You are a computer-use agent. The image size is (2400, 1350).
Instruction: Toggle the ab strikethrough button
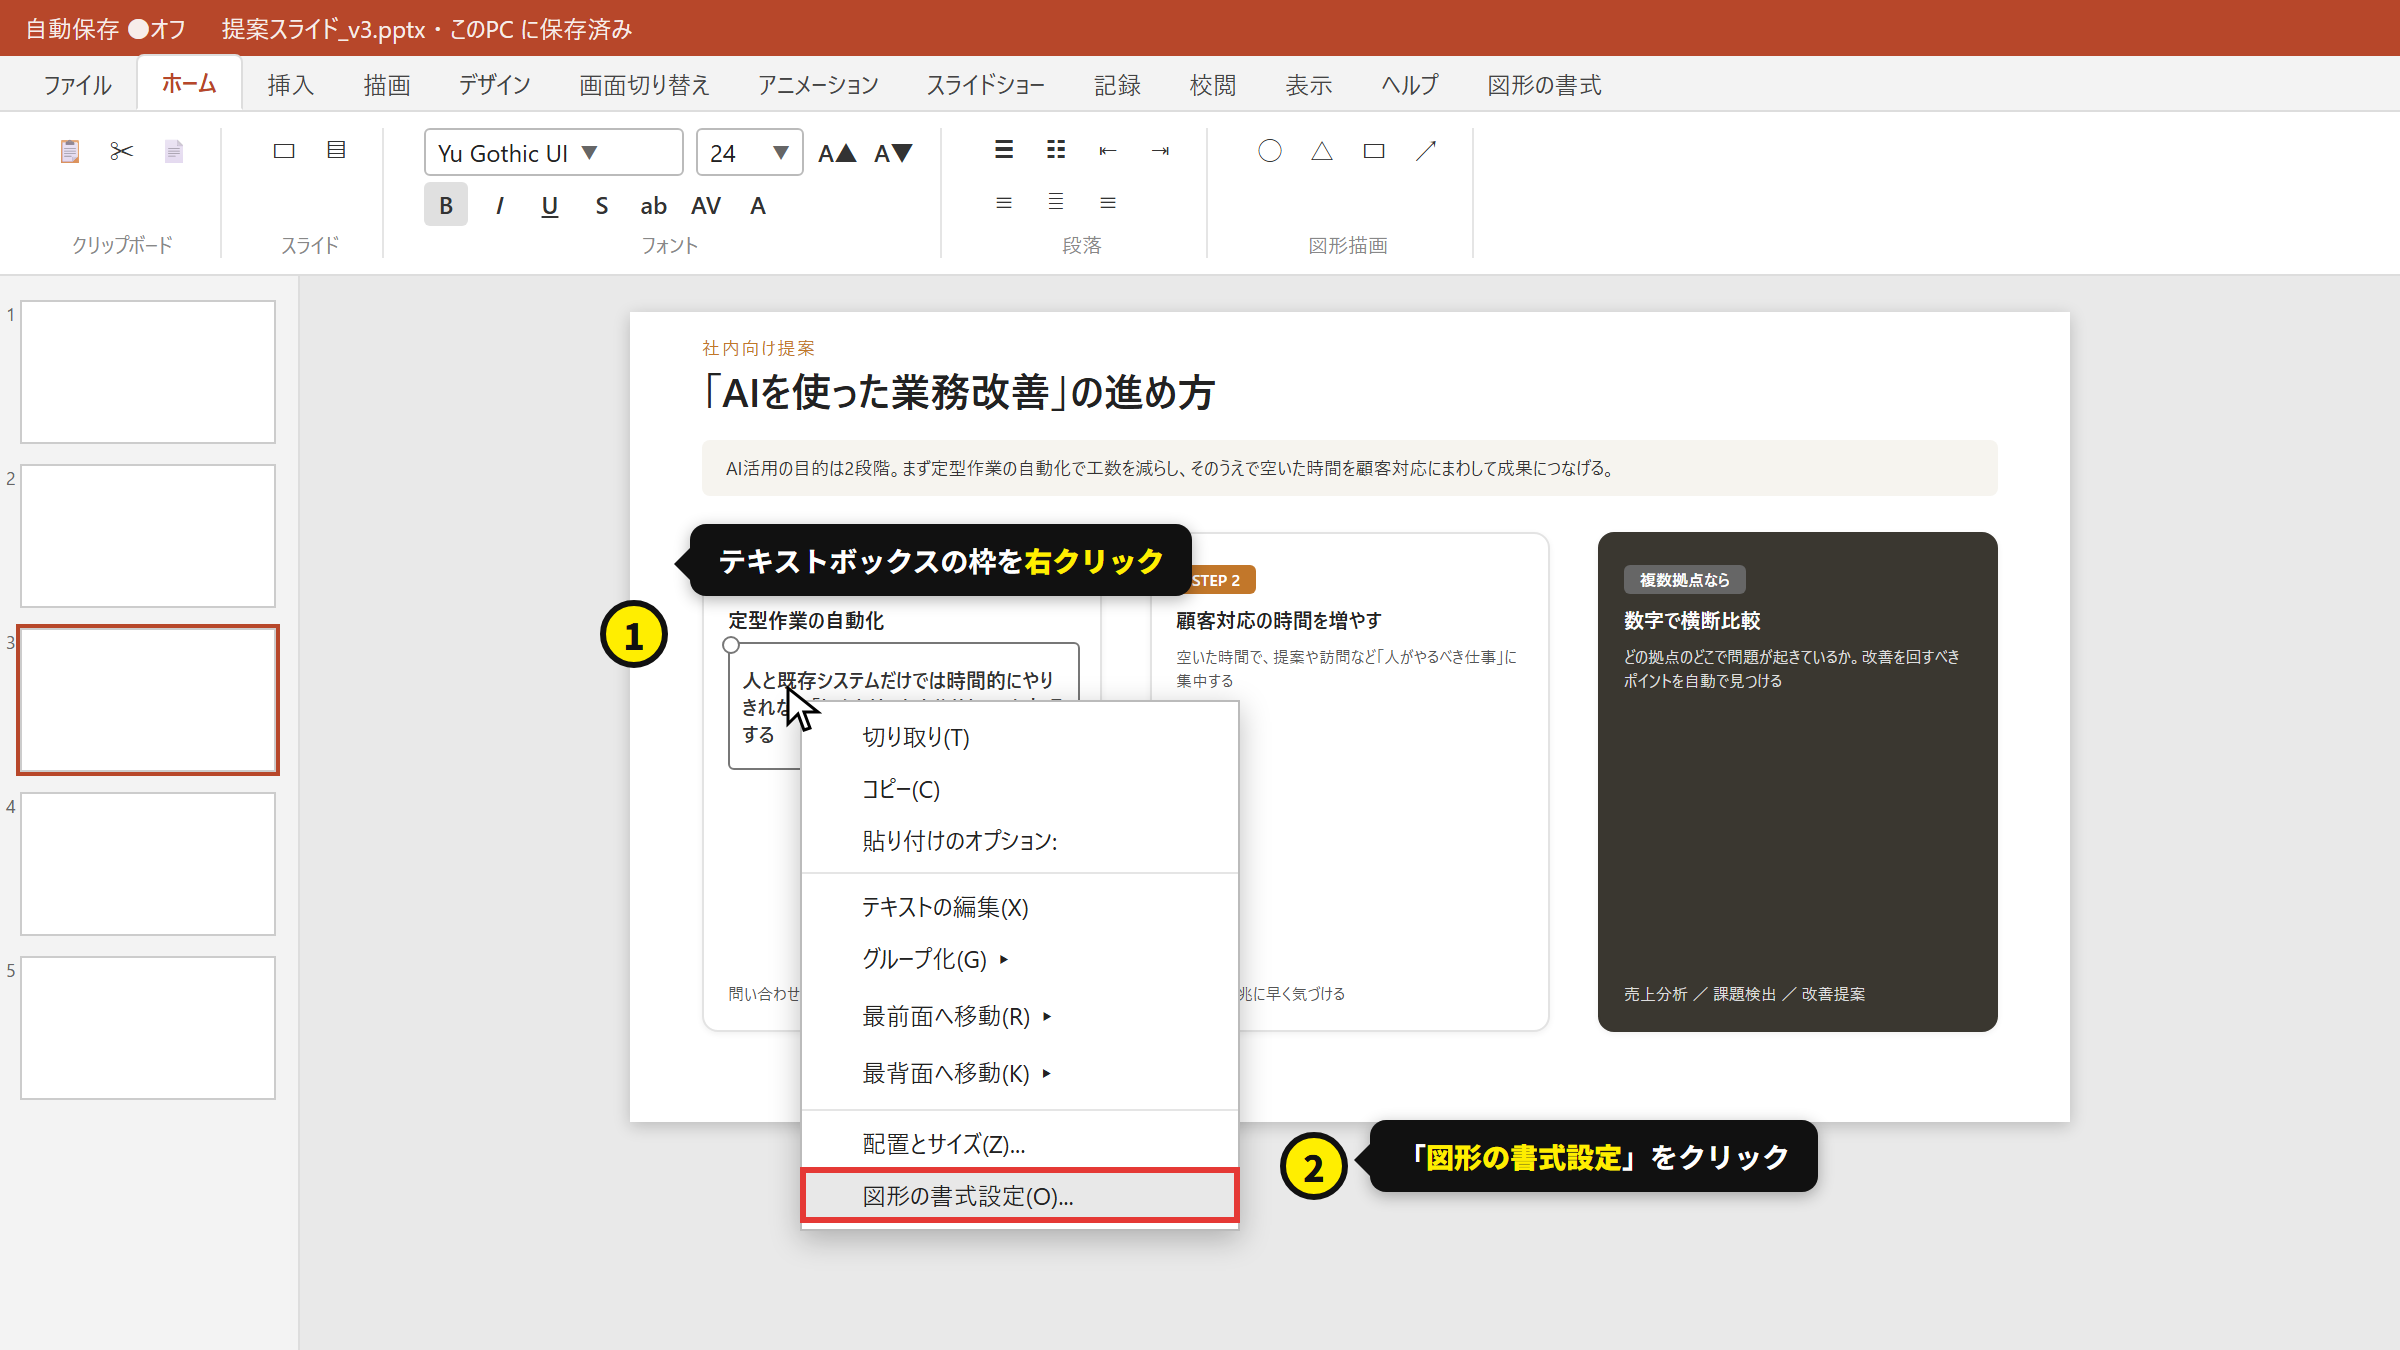pos(654,205)
